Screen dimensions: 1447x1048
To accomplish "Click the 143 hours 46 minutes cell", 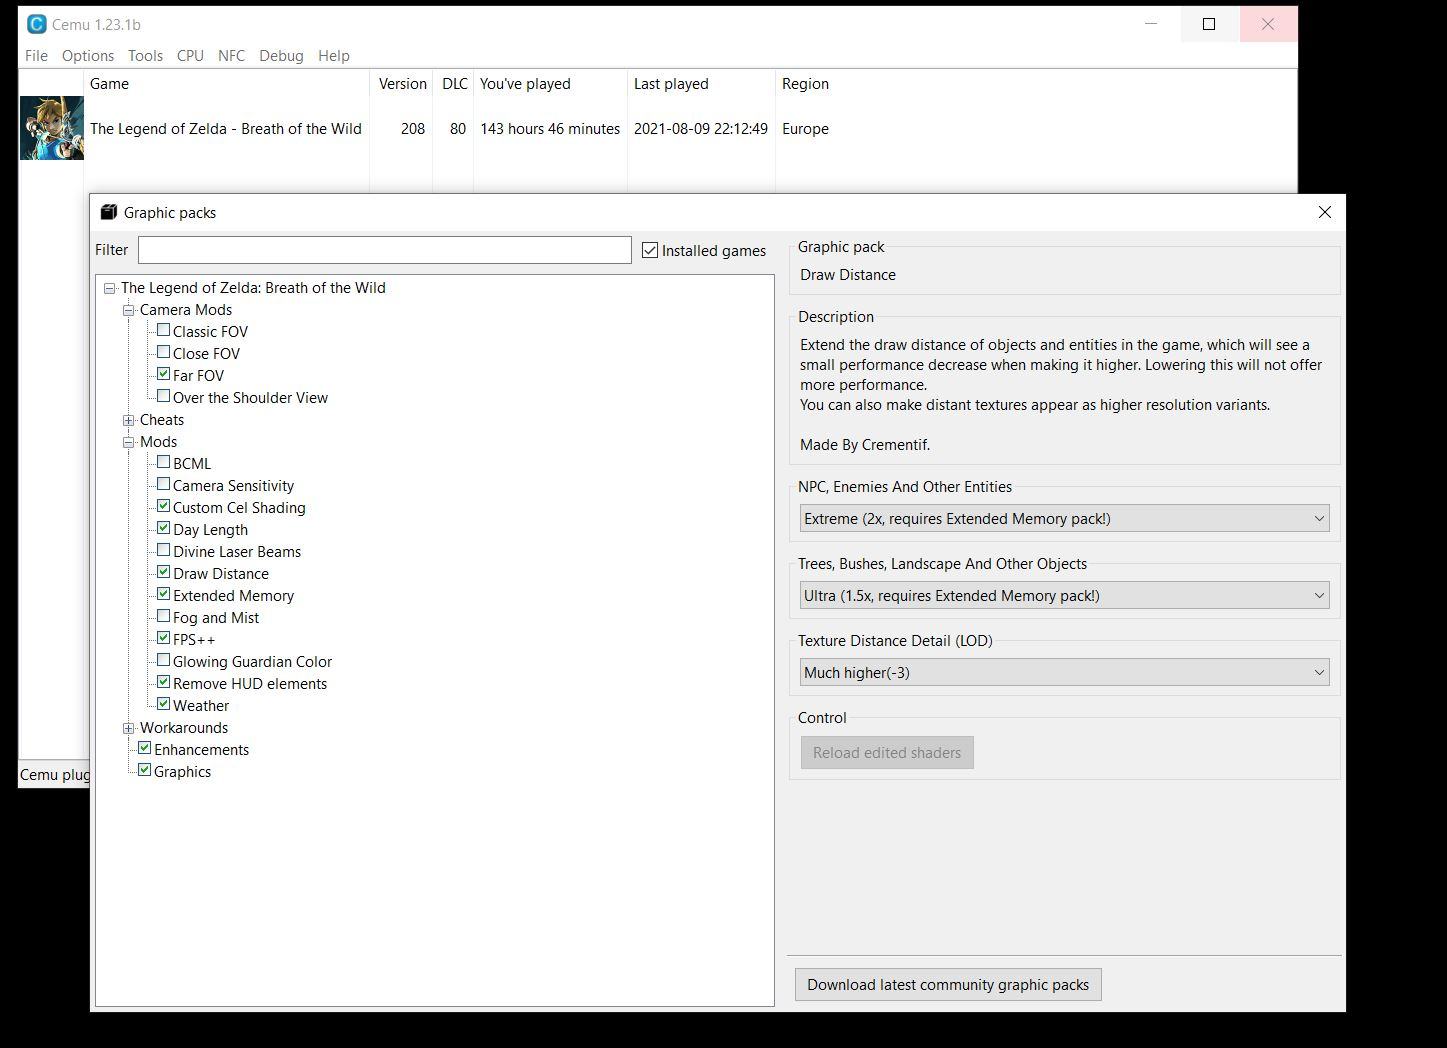I will [x=550, y=129].
